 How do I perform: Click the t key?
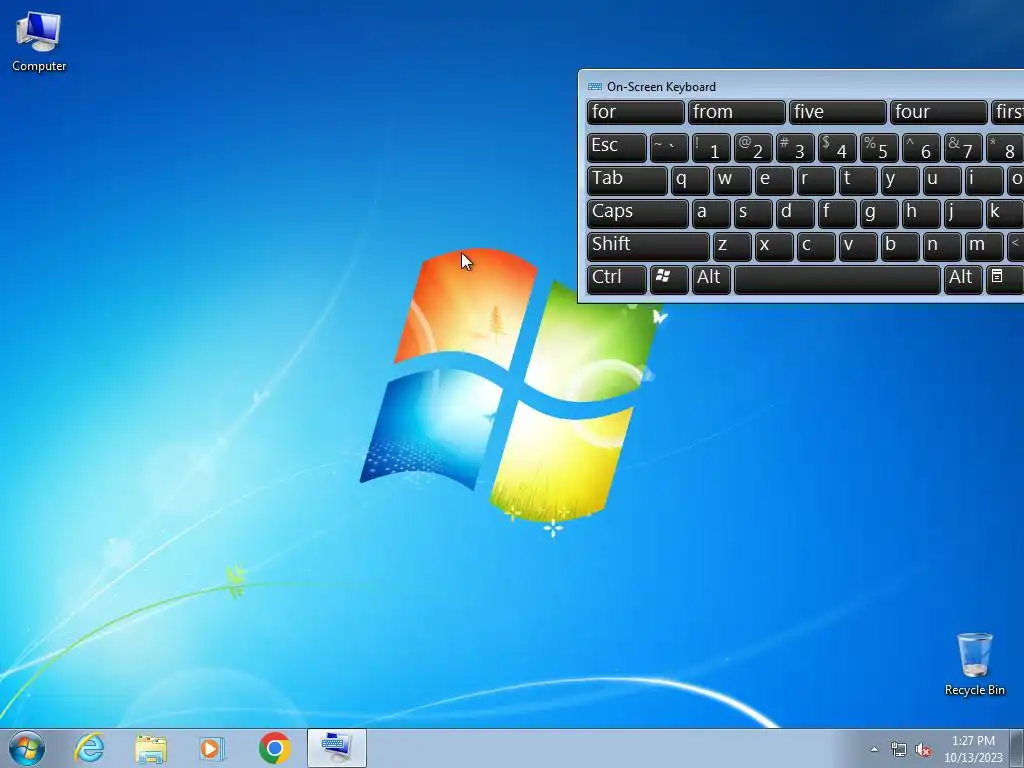[857, 181]
